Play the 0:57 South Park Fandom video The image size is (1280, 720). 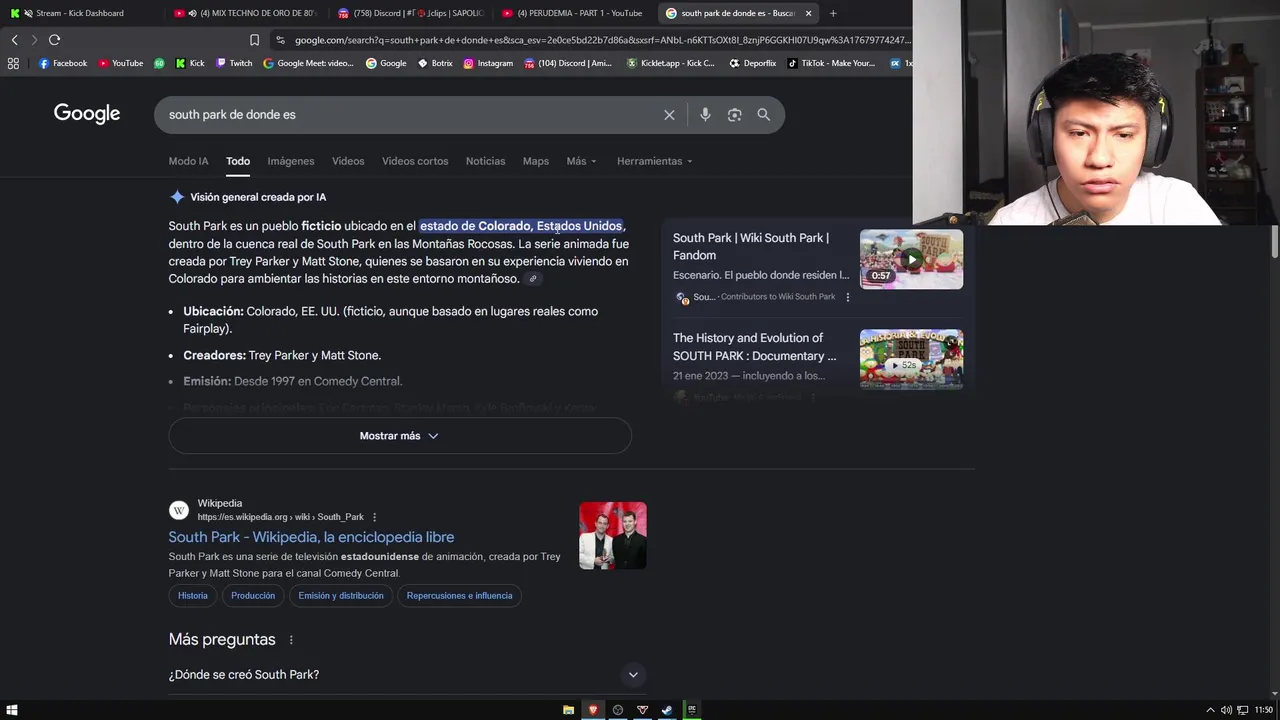tap(911, 259)
